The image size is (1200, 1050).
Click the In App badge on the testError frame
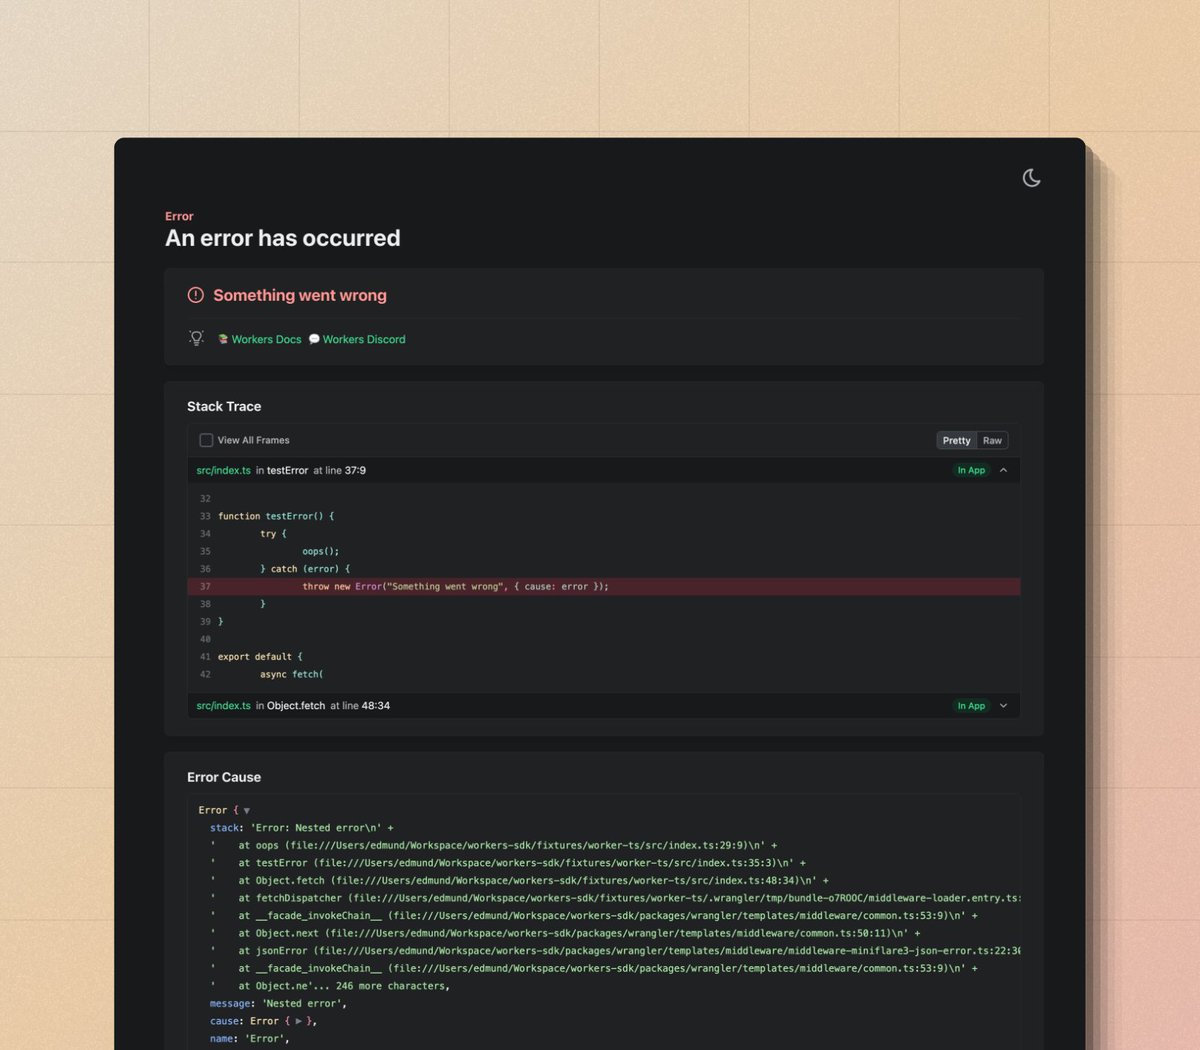click(x=971, y=469)
